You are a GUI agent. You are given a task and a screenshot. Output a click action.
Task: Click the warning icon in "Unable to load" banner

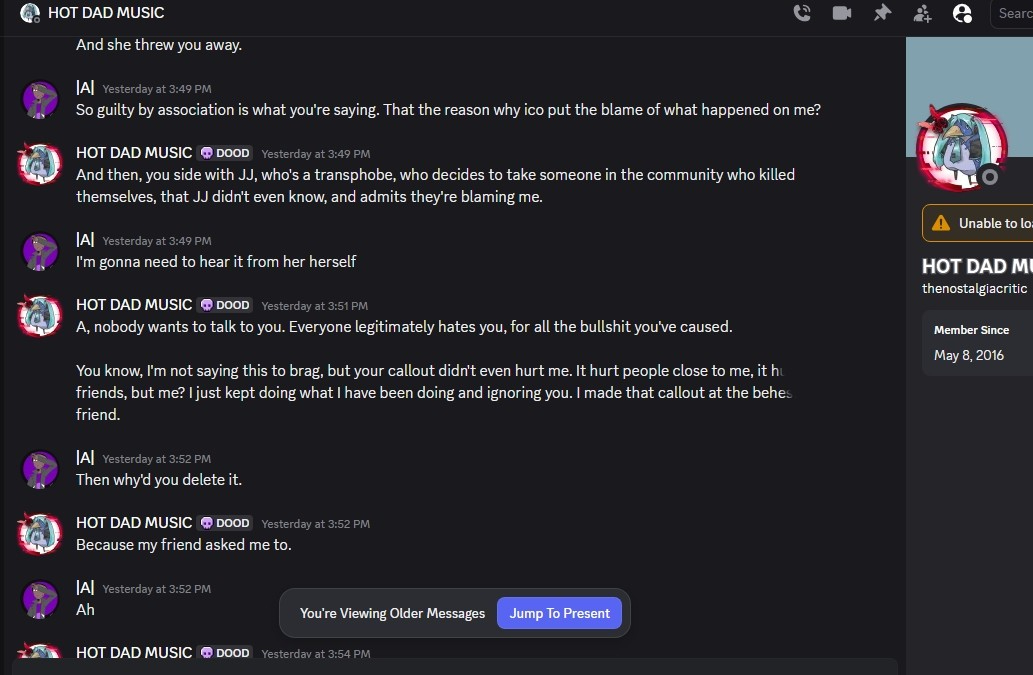point(941,223)
